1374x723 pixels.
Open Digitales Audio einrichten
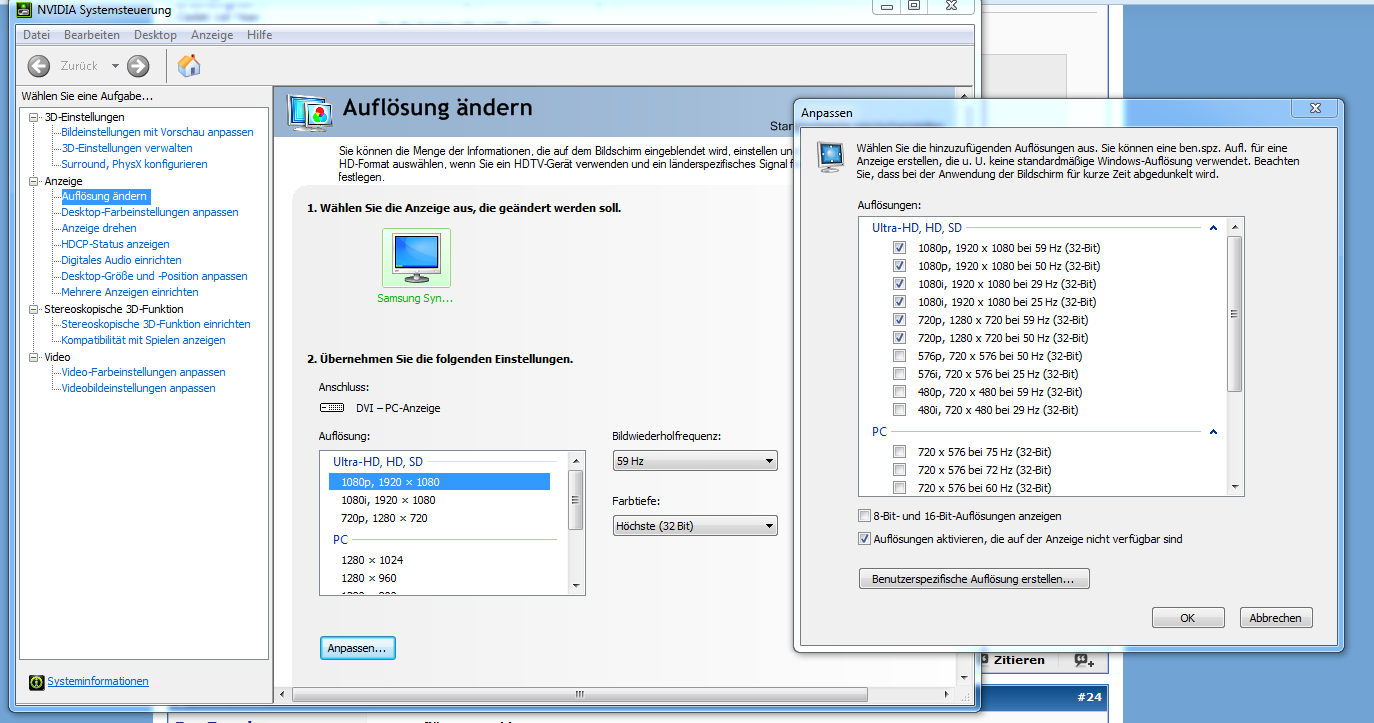coord(121,260)
